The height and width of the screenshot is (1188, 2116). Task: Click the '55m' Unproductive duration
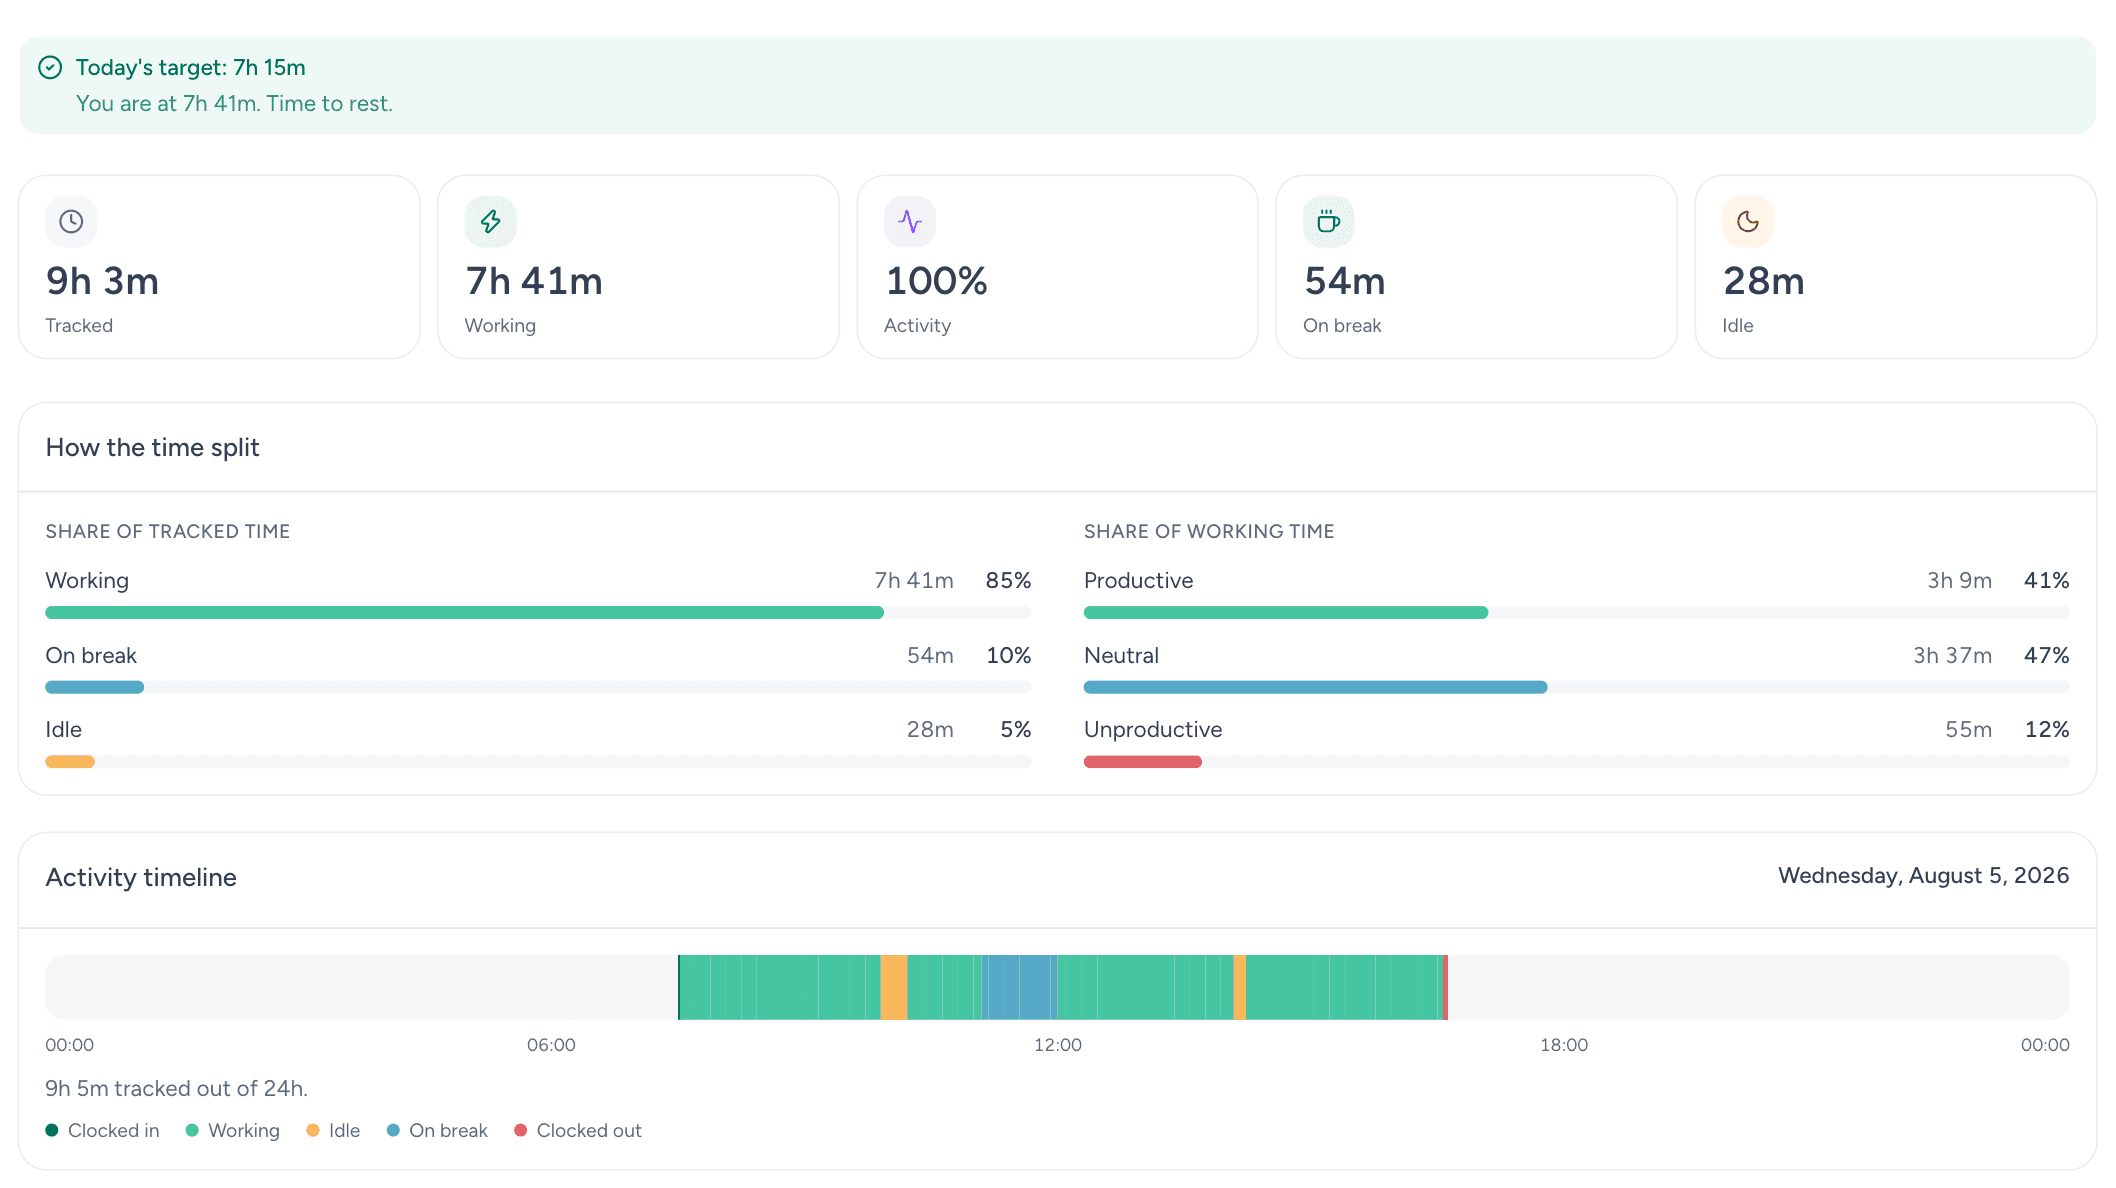tap(1969, 729)
